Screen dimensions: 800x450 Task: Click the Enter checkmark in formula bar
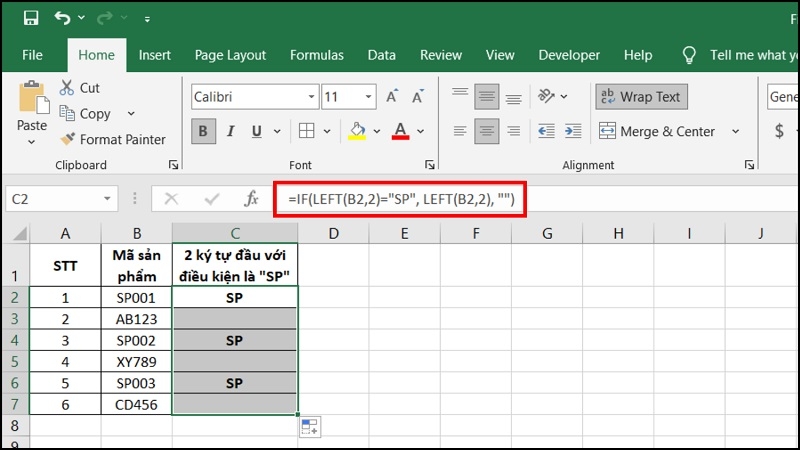[x=212, y=198]
